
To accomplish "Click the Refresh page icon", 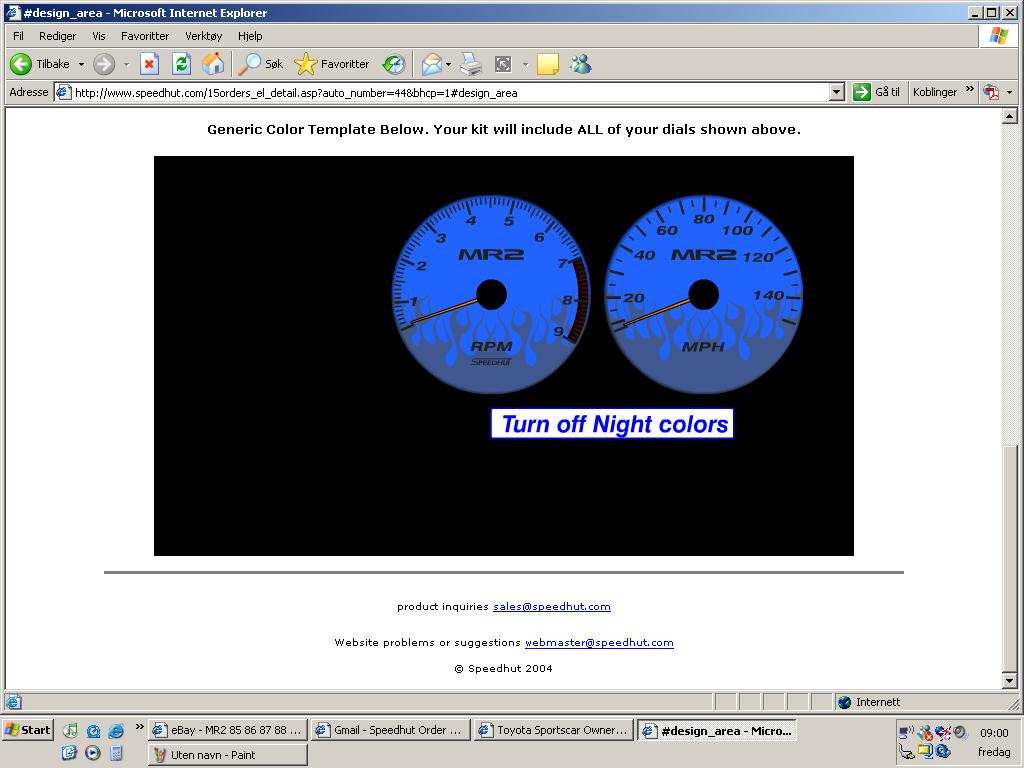I will (181, 64).
